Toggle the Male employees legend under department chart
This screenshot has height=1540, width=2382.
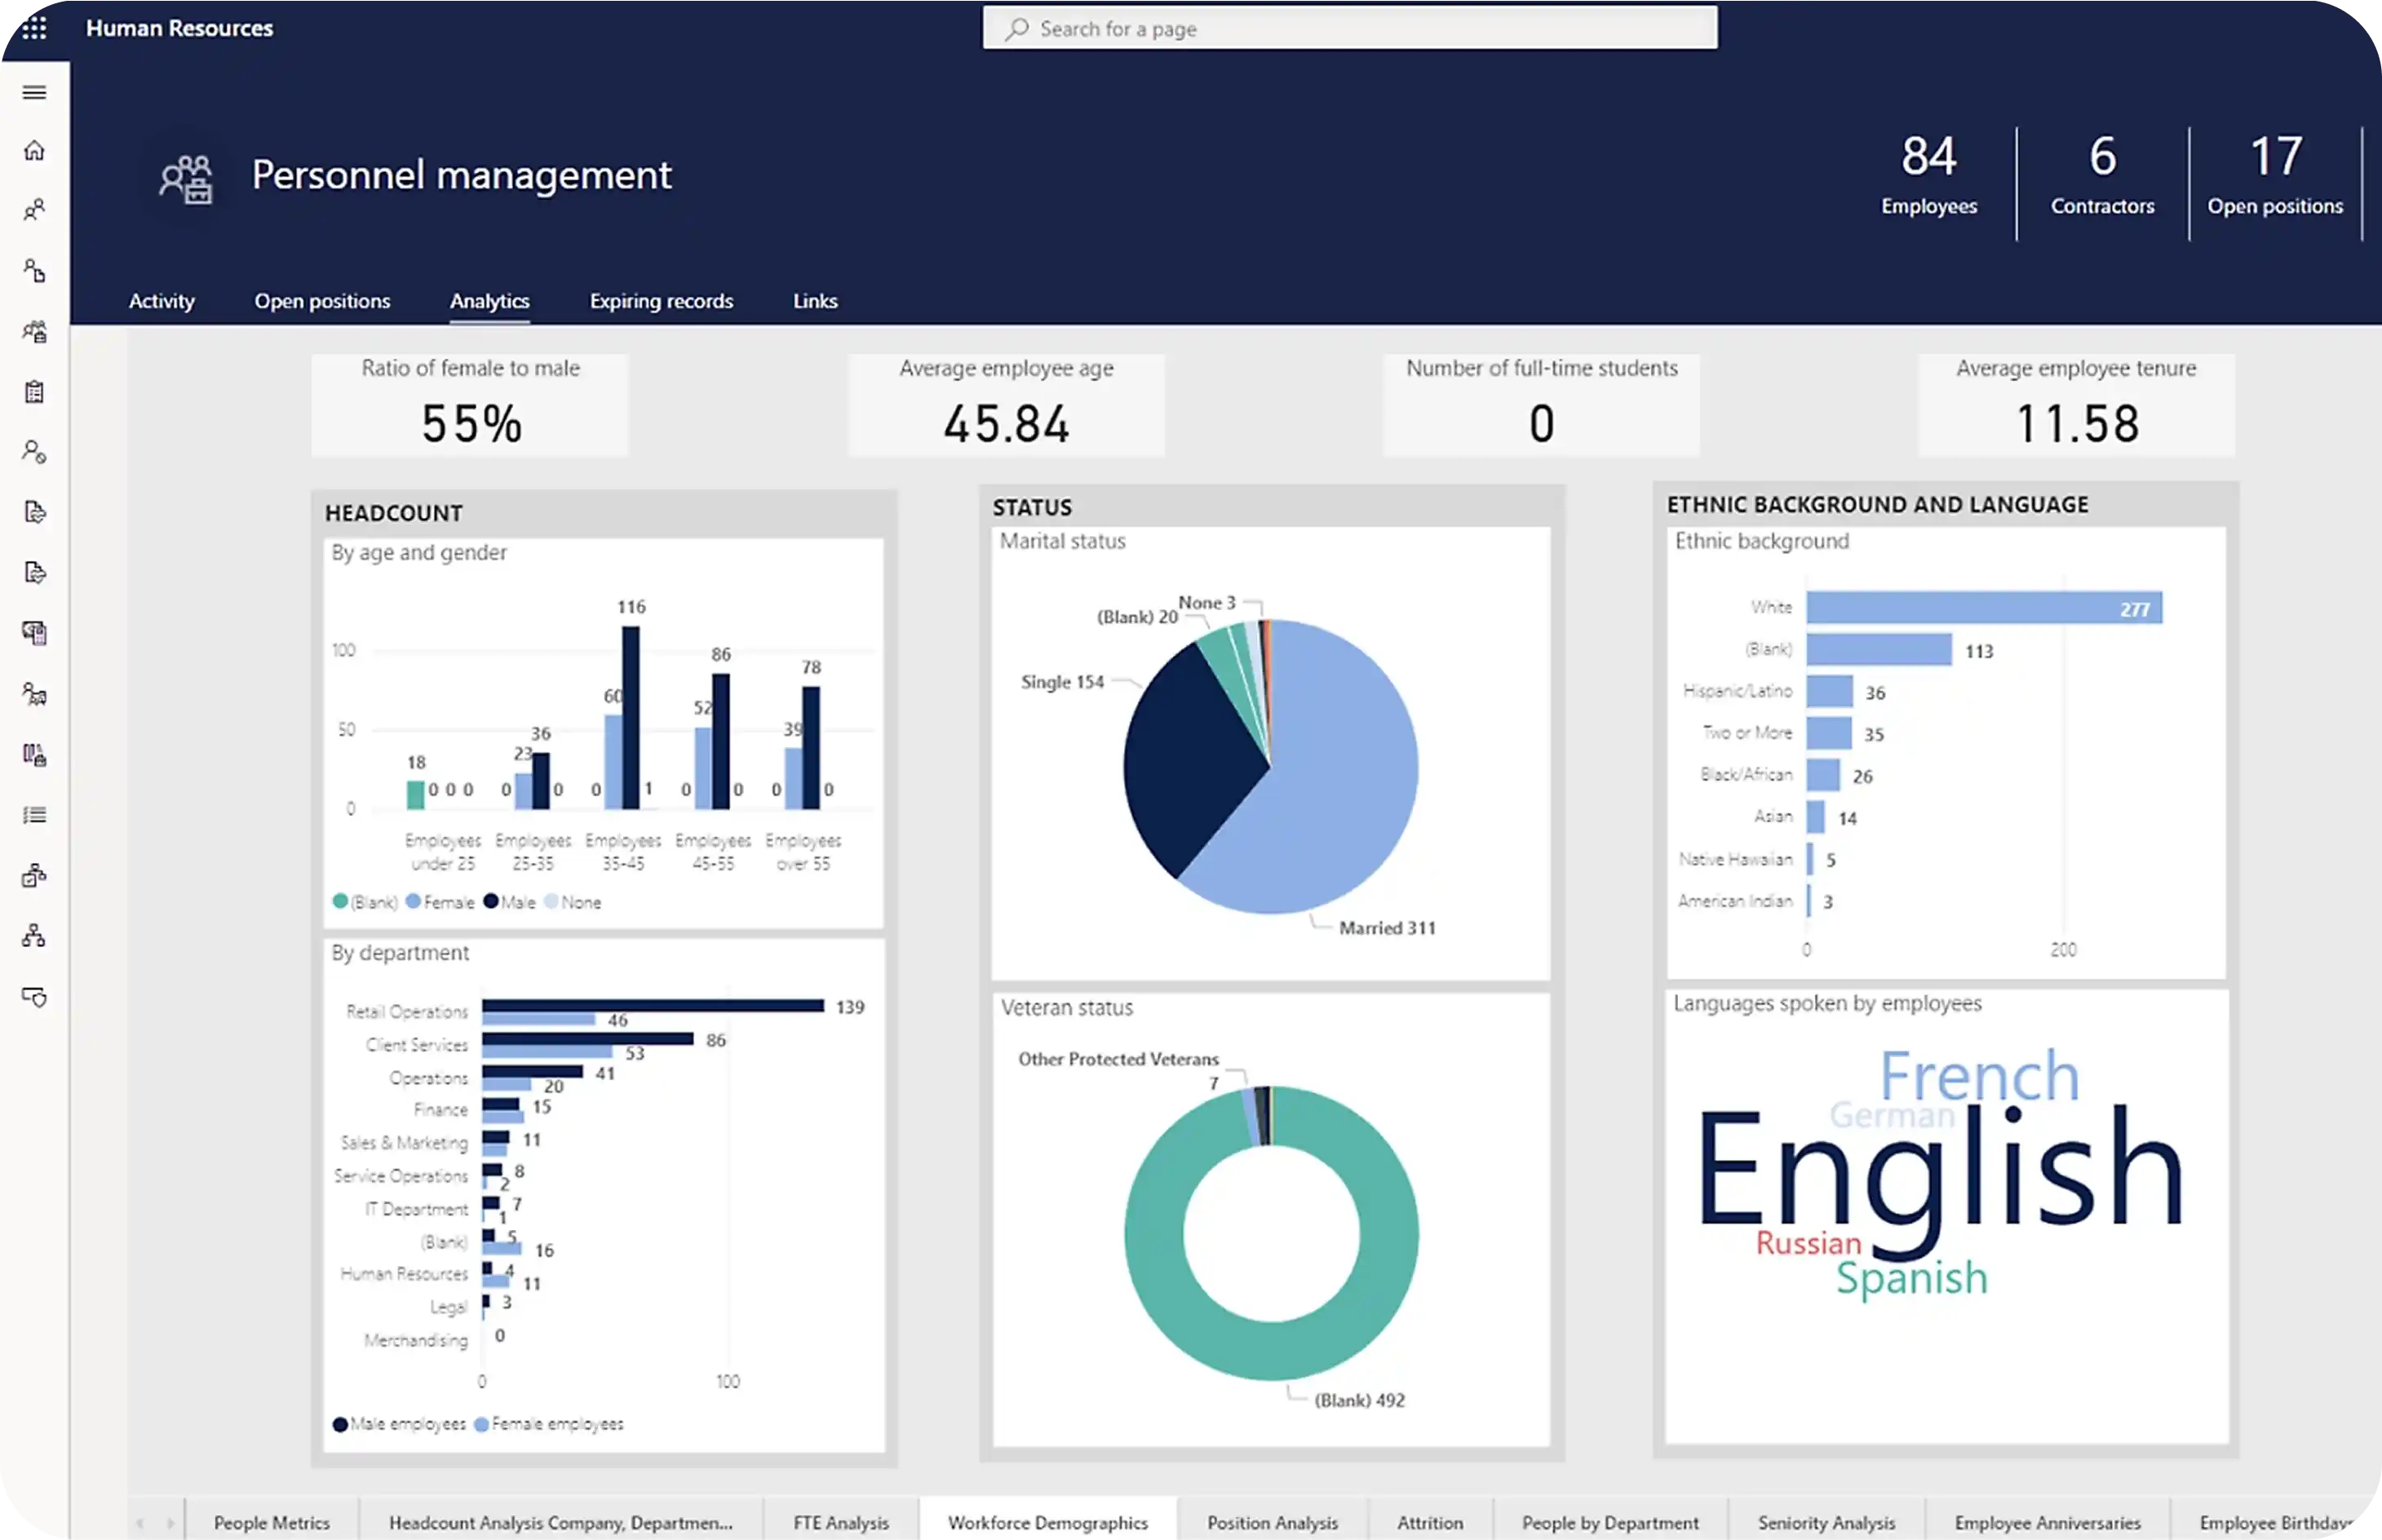(x=398, y=1424)
